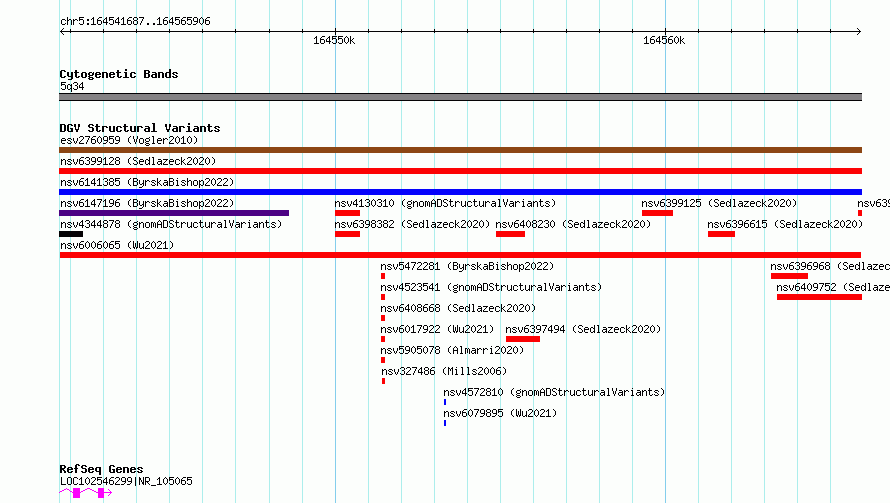Click the long red nsv6006065 bar
This screenshot has width=890, height=503.
coord(460,255)
